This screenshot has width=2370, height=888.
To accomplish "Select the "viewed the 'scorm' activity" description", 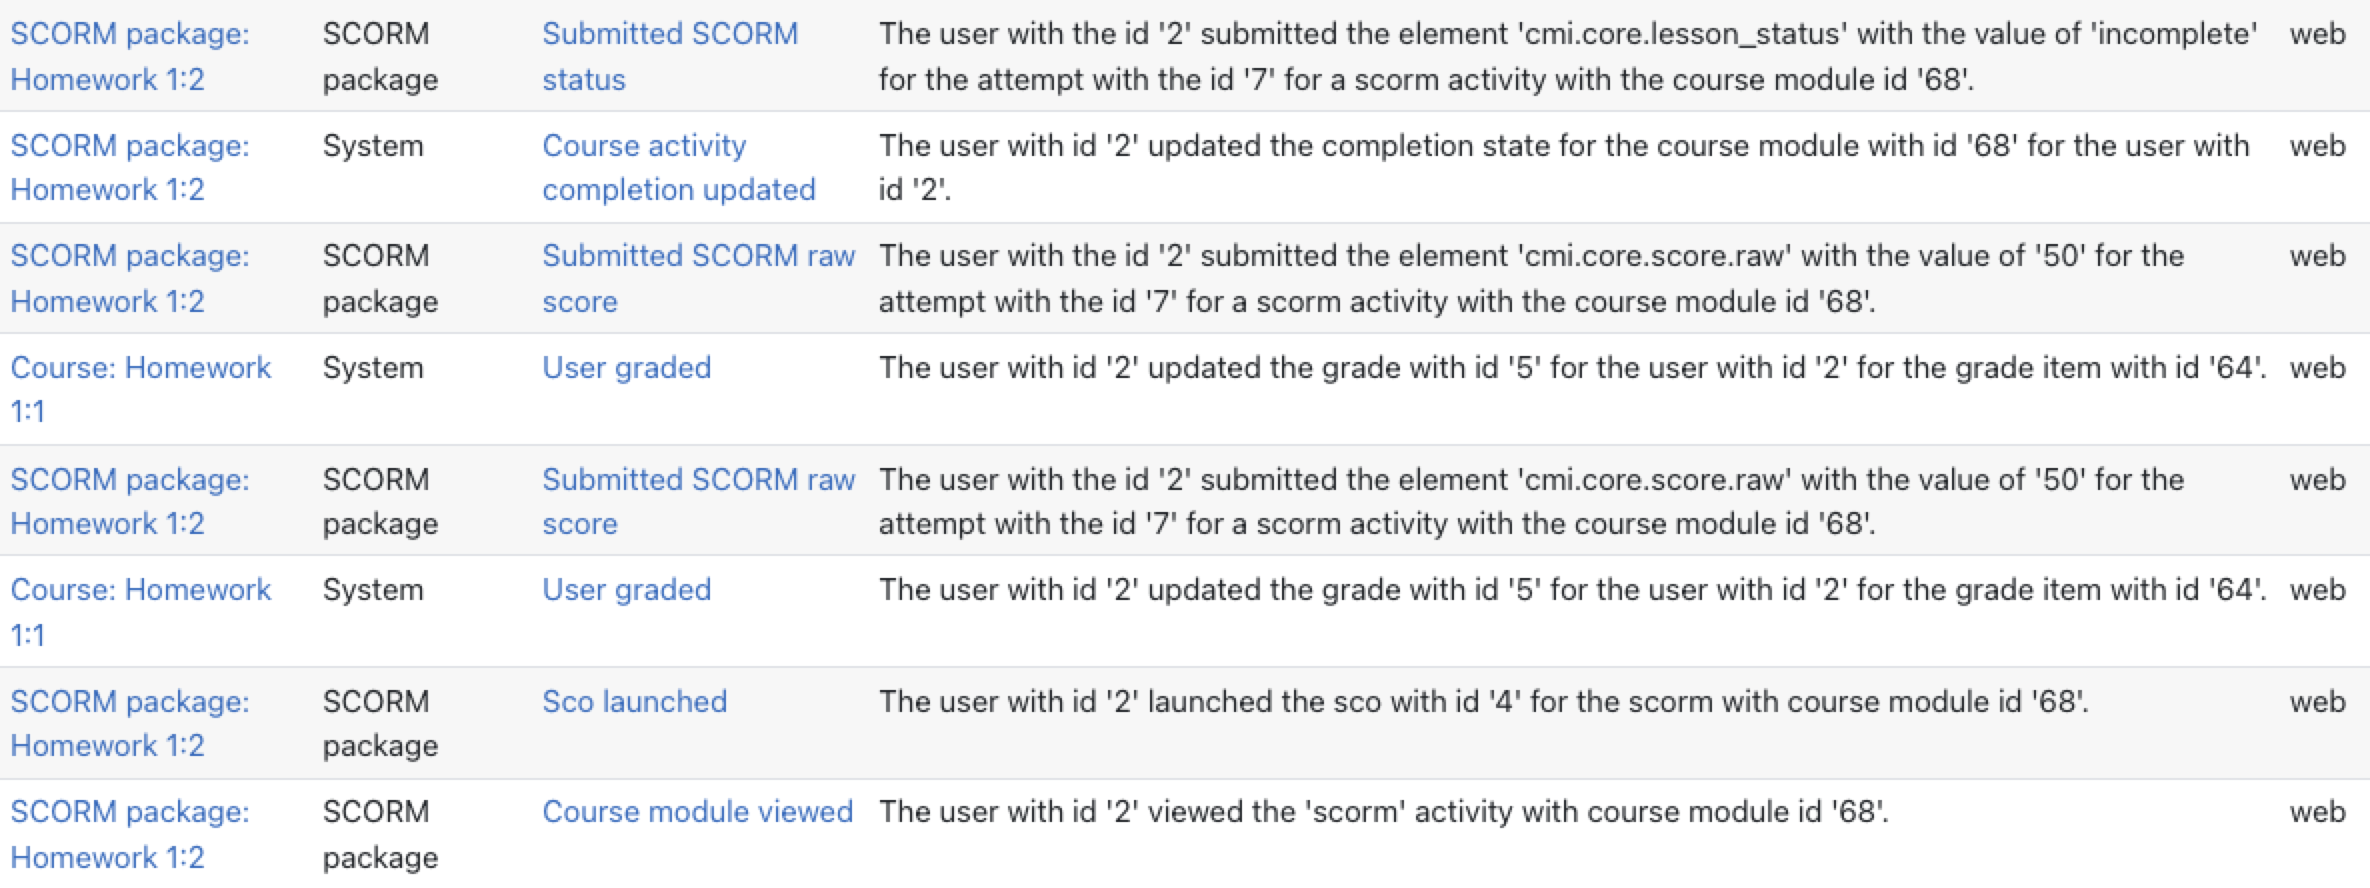I will pos(1383,811).
